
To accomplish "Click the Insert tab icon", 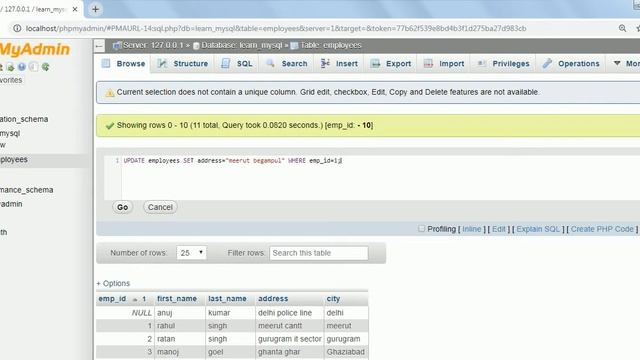I will coord(325,63).
